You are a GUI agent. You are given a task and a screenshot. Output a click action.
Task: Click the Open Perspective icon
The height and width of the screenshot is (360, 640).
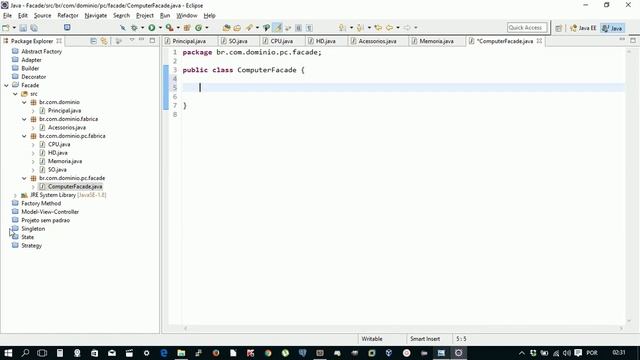[559, 28]
